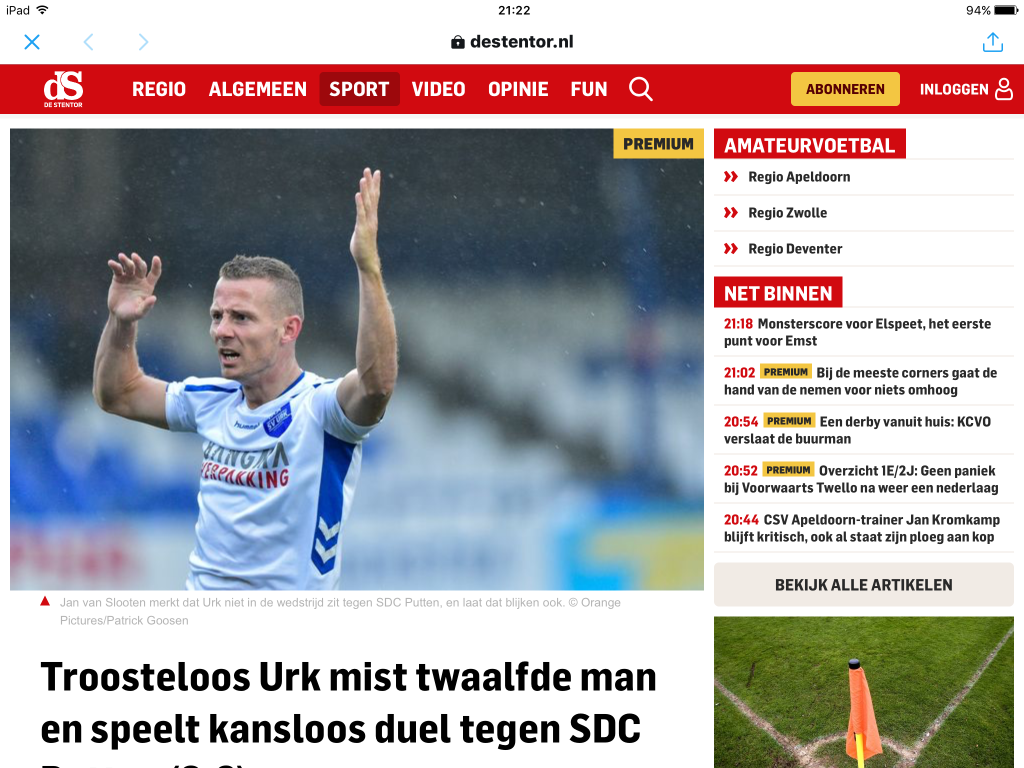This screenshot has height=768, width=1024.
Task: Open the De Stentor logo home link
Action: (x=63, y=89)
